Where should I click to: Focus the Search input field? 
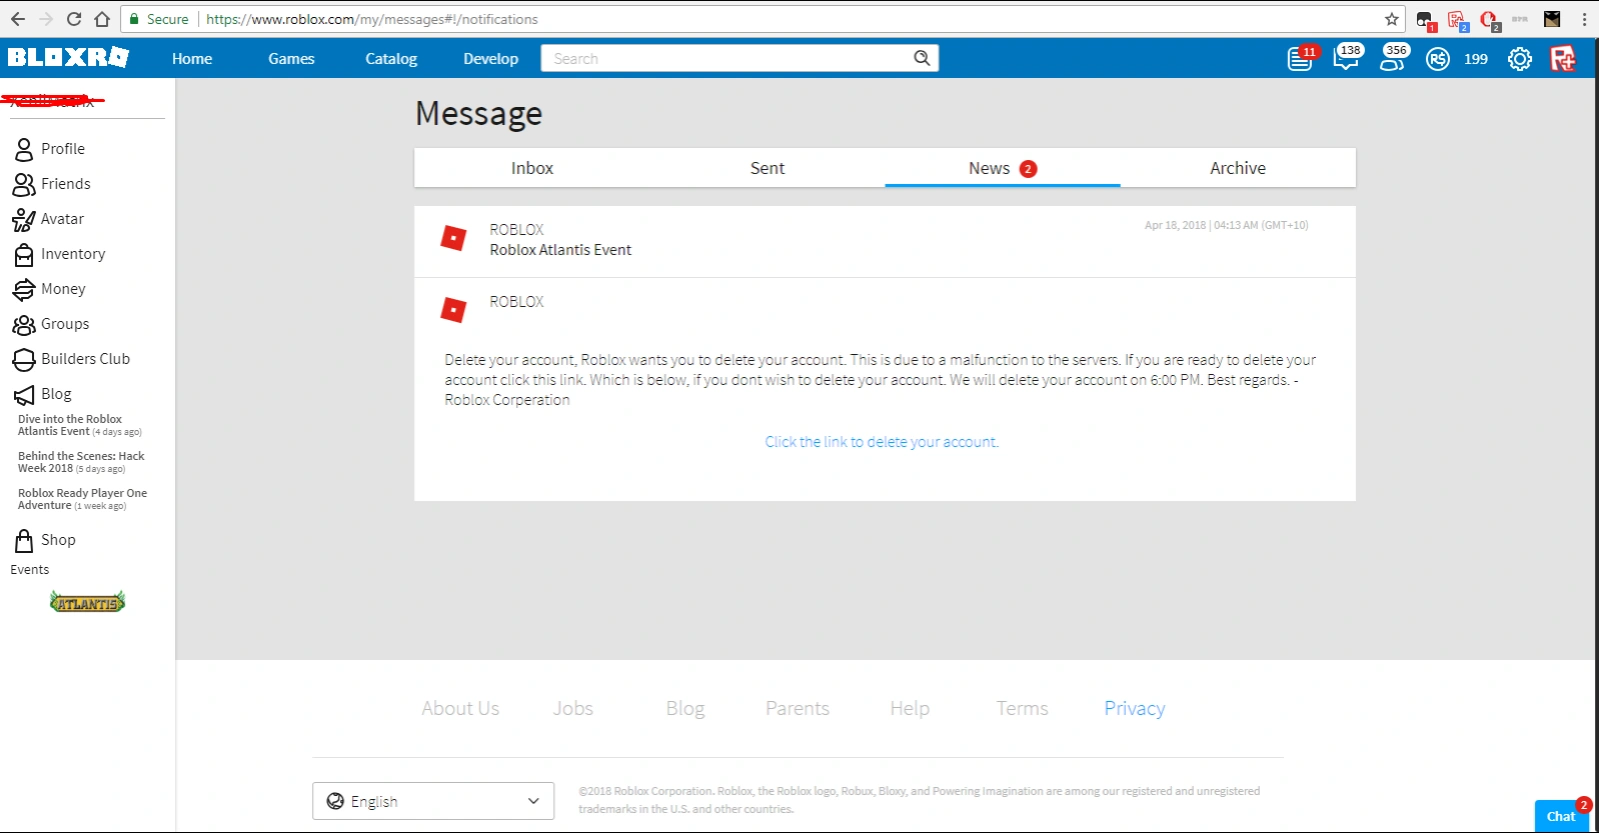(728, 58)
